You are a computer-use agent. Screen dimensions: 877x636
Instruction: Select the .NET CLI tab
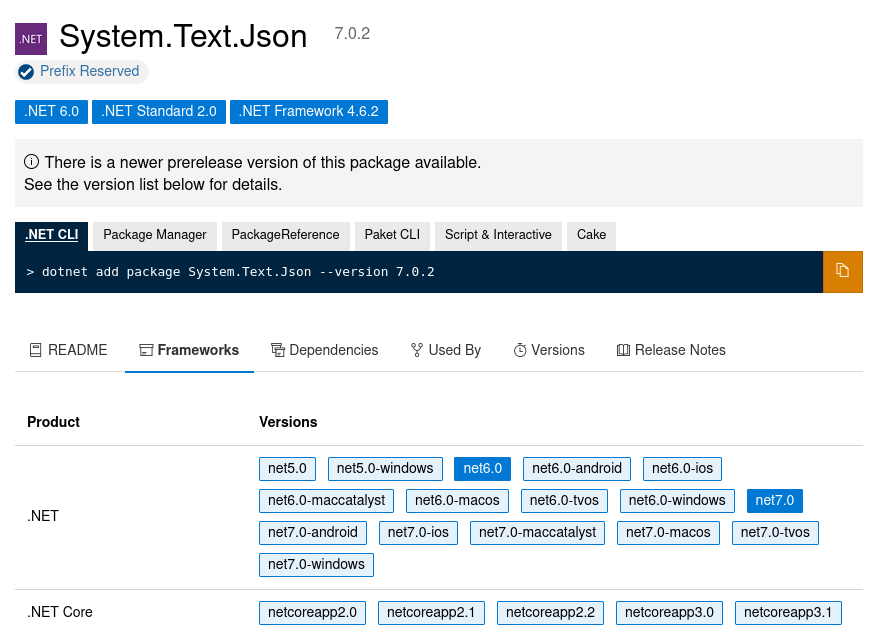[51, 235]
